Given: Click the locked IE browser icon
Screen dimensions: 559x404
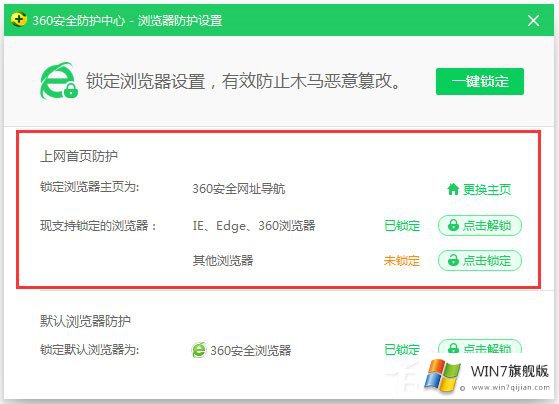Looking at the screenshot, I should point(59,81).
